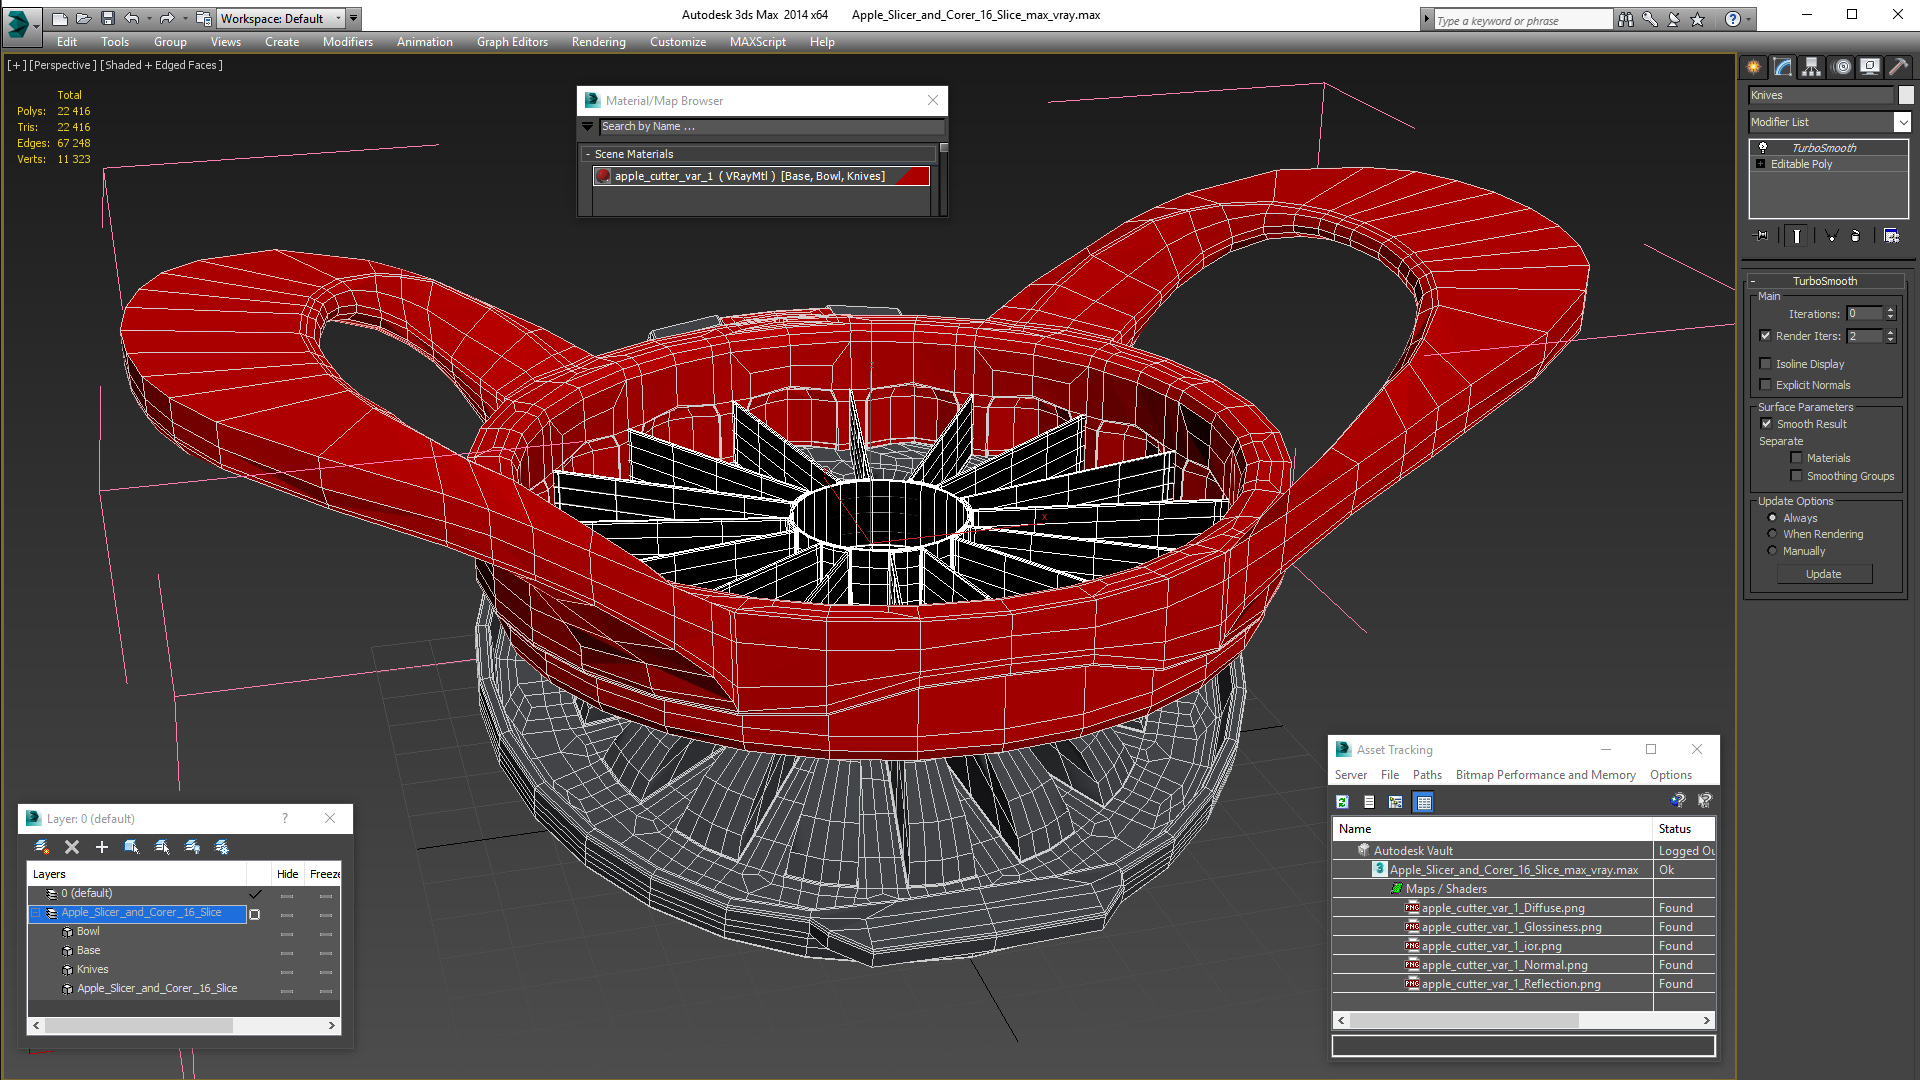Switch to the Motion panel tab
Screen dimensions: 1920x1080
pos(1841,67)
